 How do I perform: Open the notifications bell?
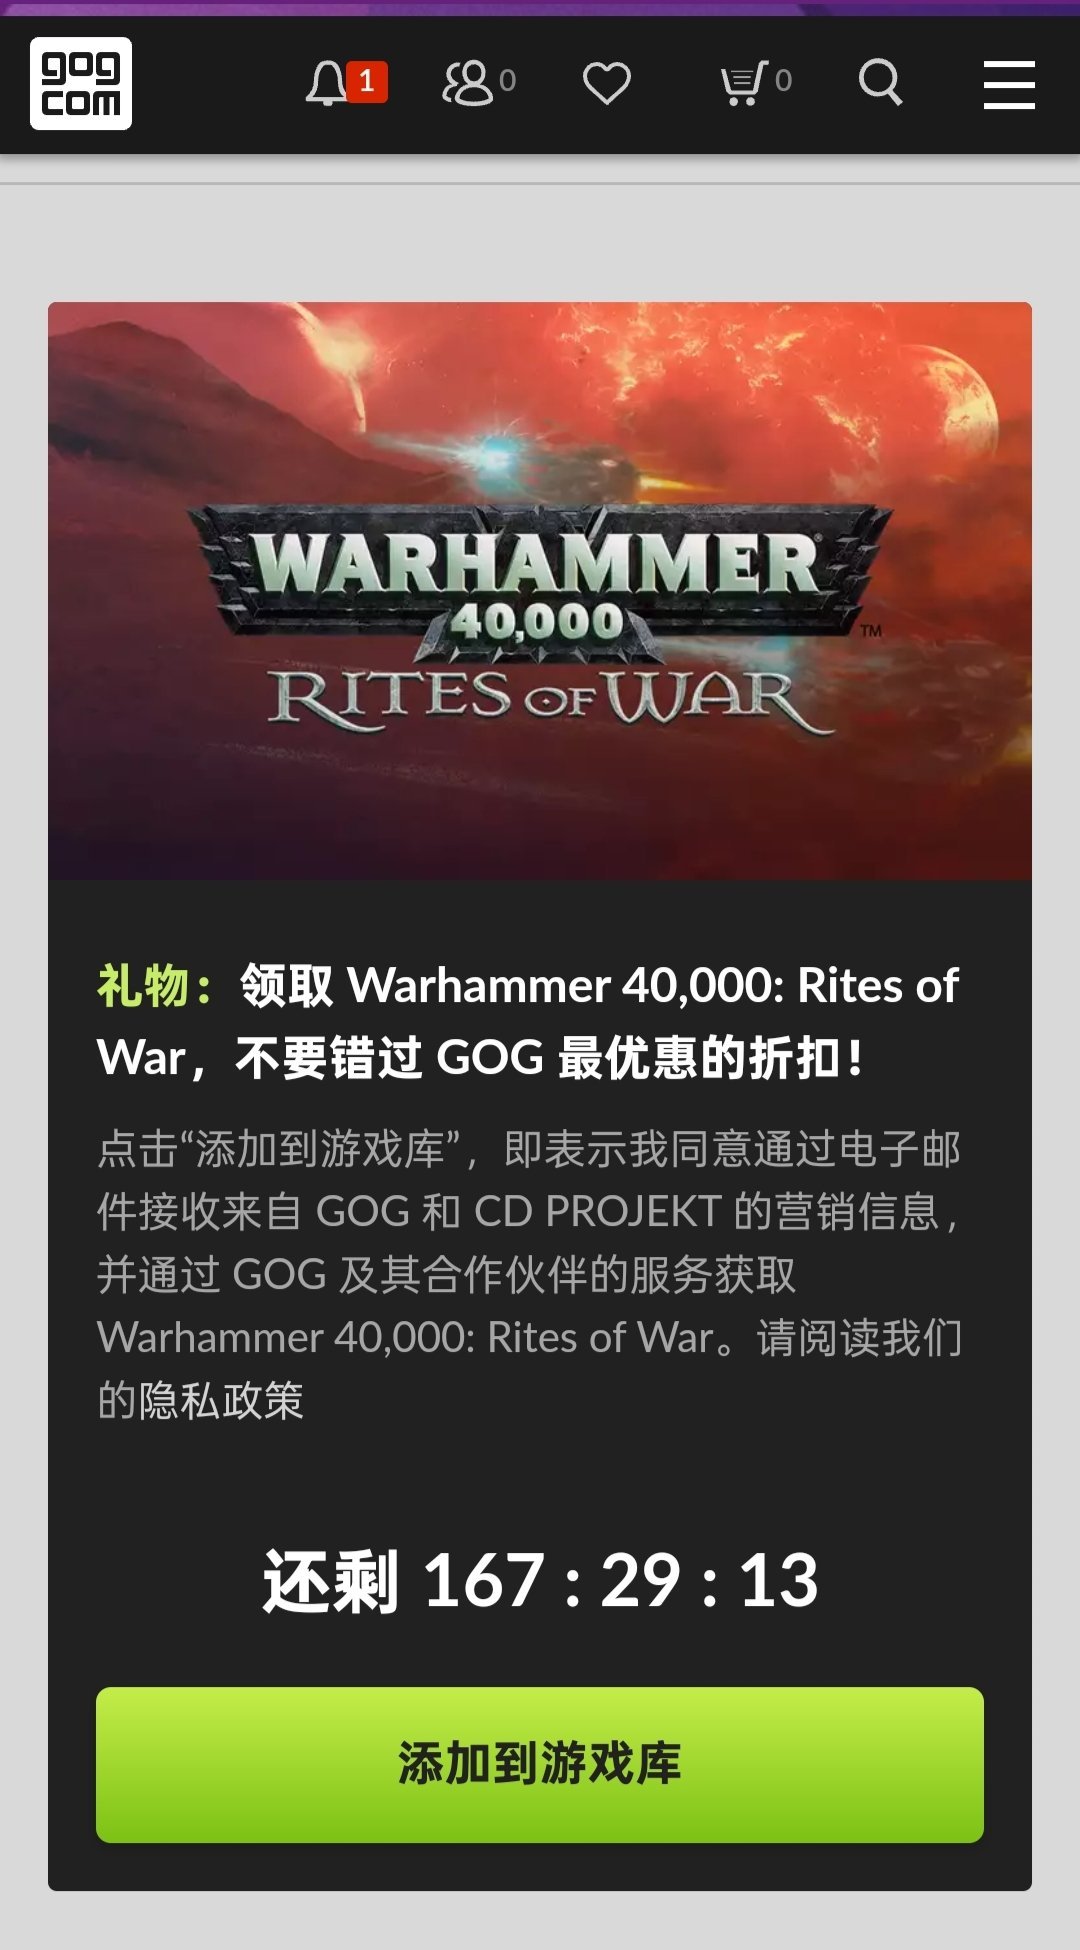(x=326, y=83)
